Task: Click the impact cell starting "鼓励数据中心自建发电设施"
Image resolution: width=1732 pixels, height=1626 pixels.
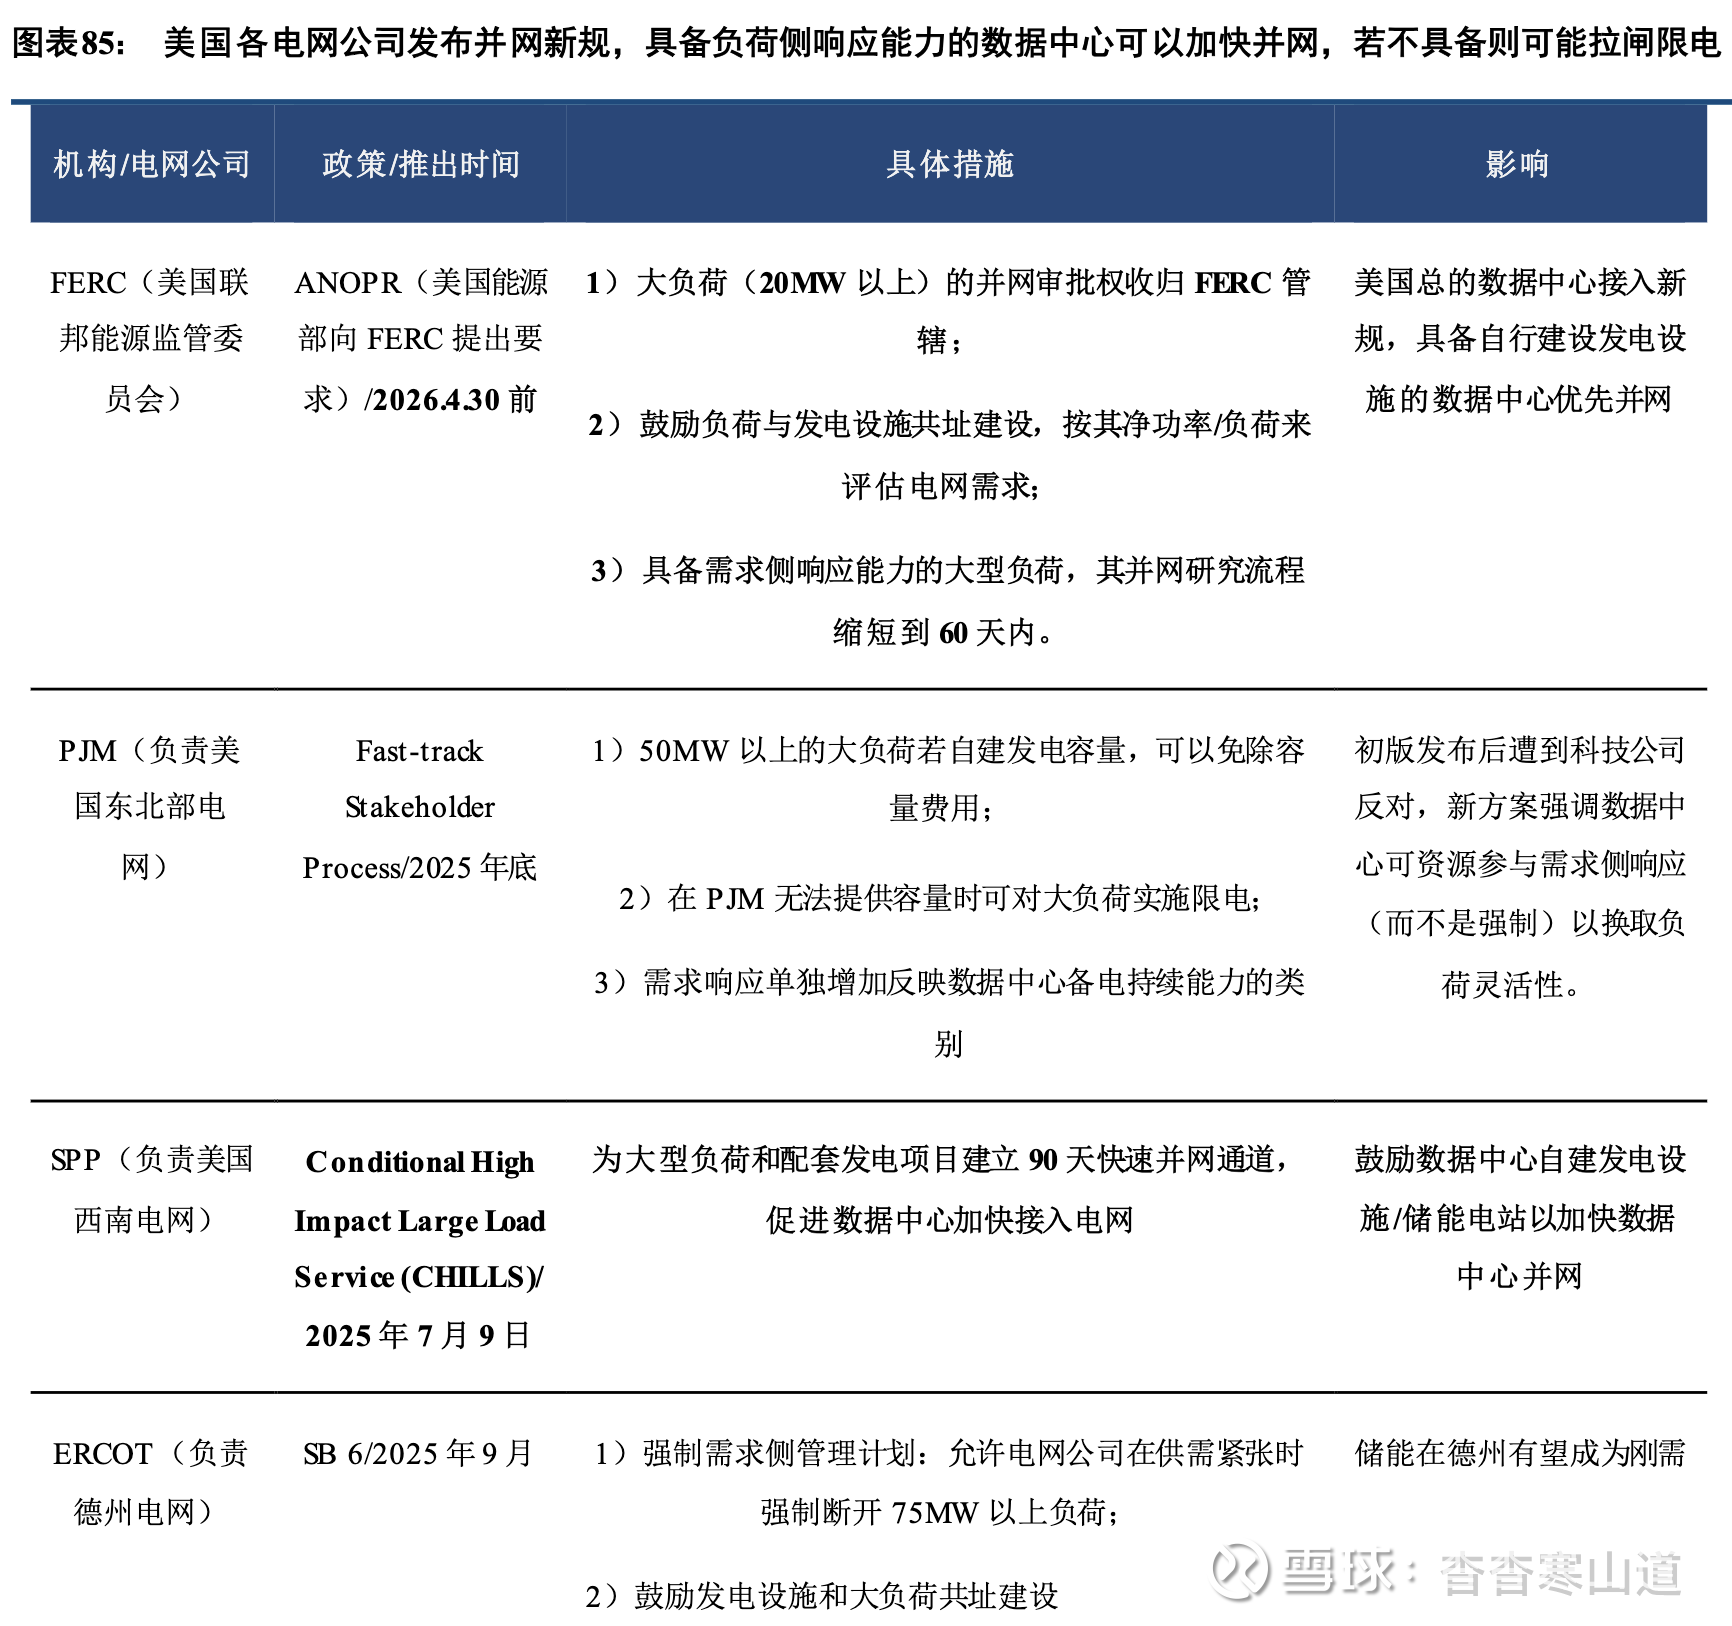Action: (x=1519, y=1217)
